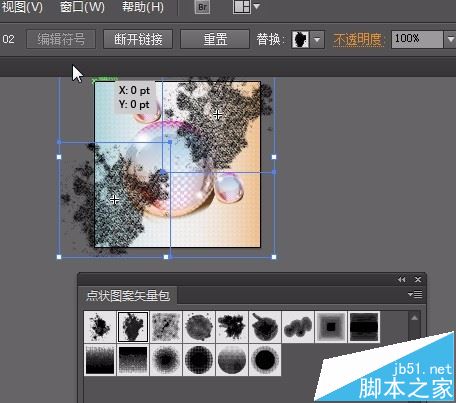Launch Adobe Bridge via Br icon
The width and height of the screenshot is (456, 403).
click(202, 7)
